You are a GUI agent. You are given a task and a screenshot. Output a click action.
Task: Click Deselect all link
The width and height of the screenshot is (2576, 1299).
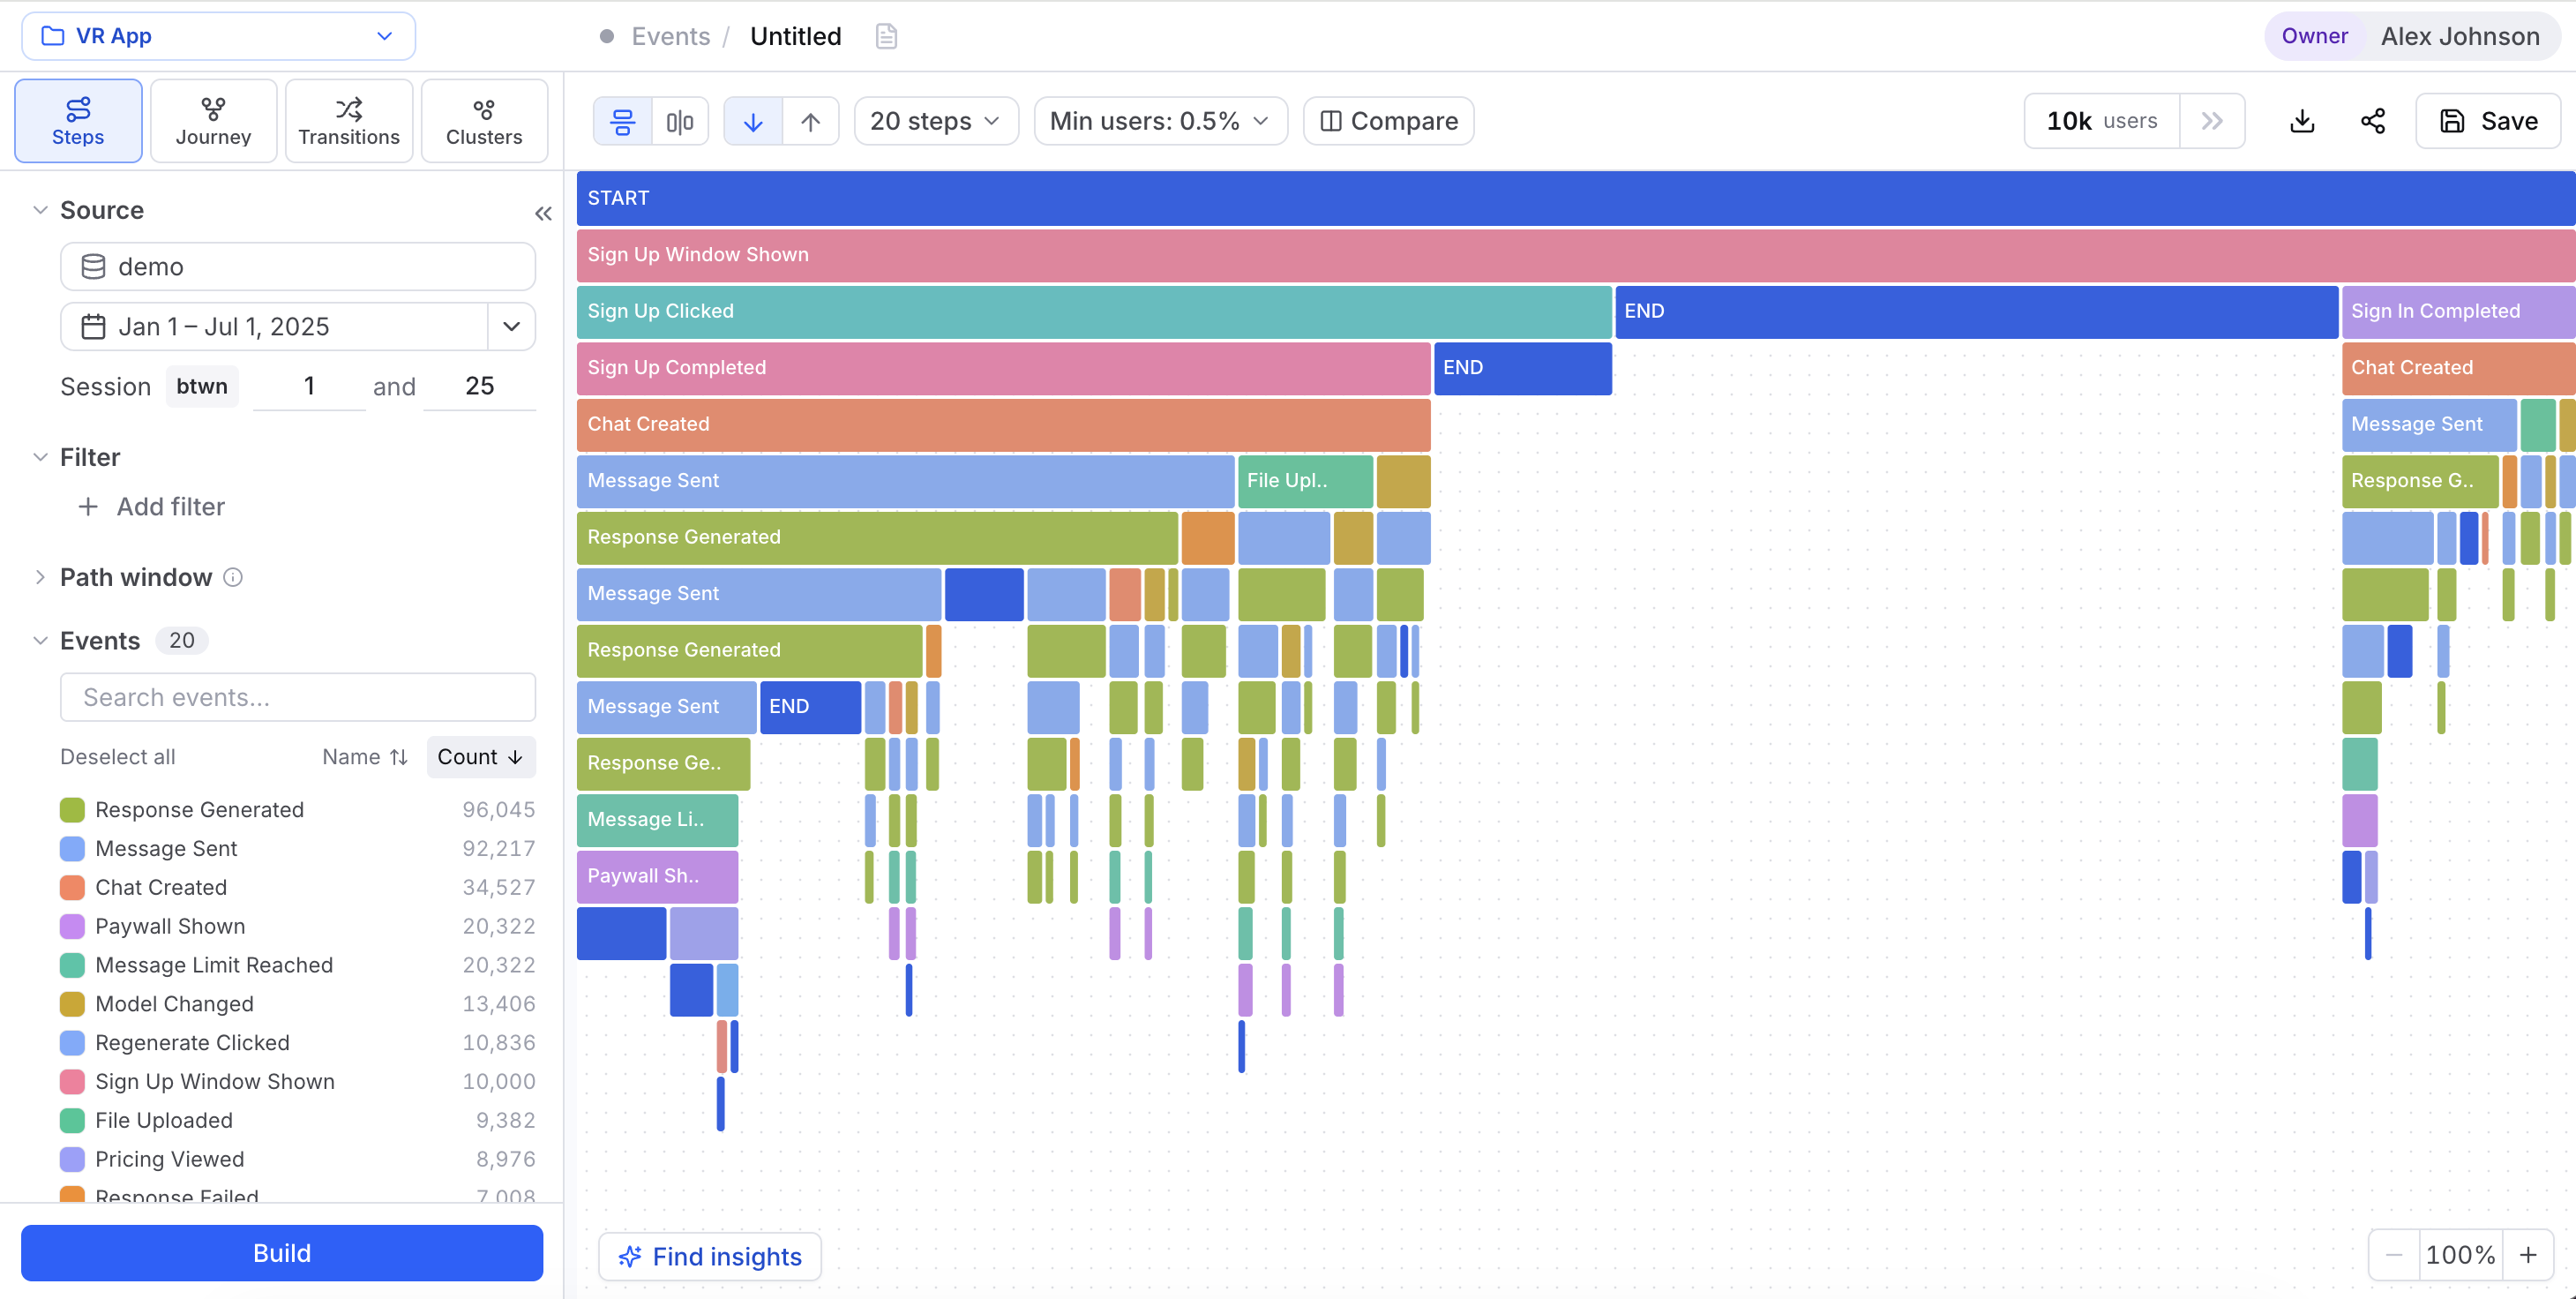point(118,757)
